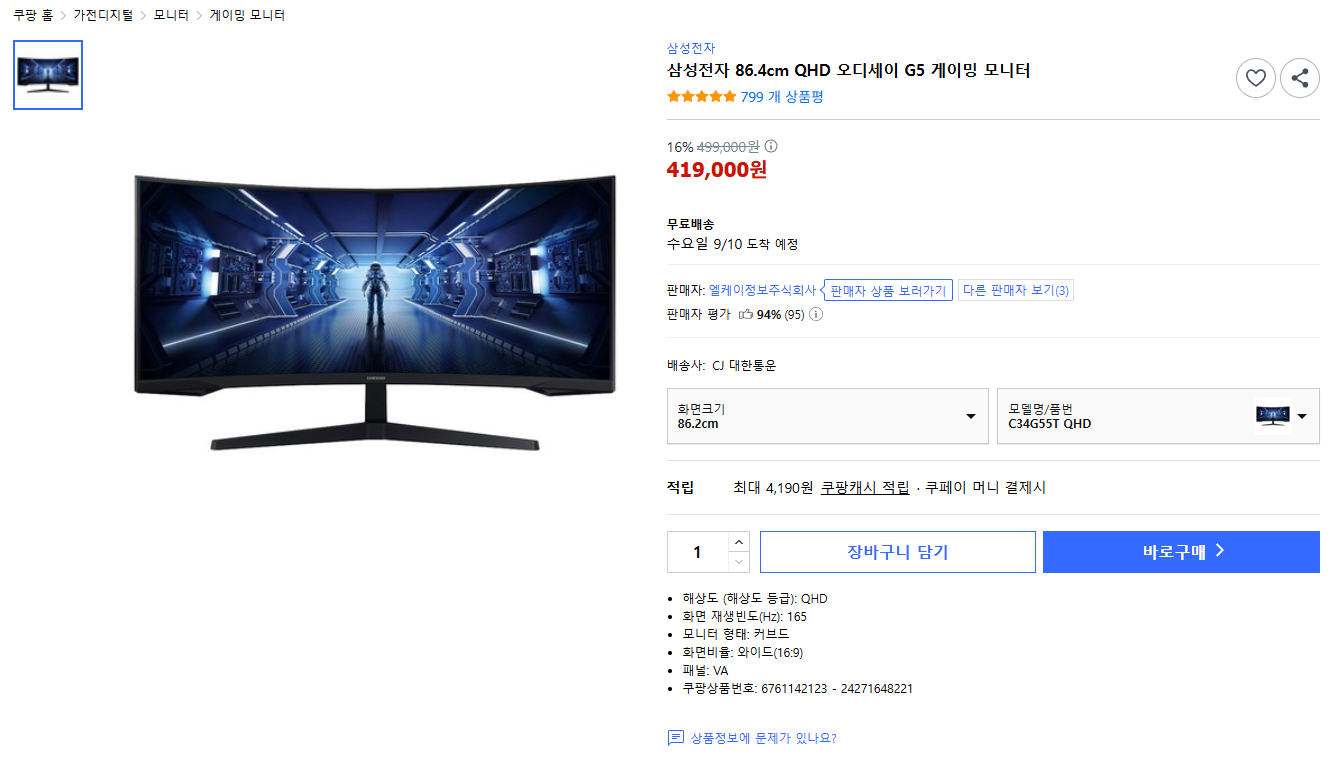The height and width of the screenshot is (773, 1339).
Task: Click the chat icon for product issue
Action: click(676, 738)
